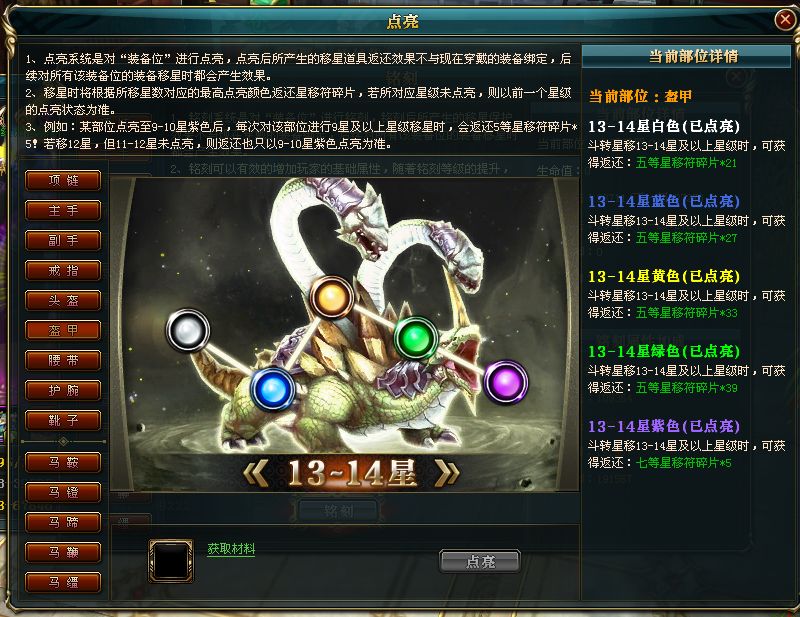This screenshot has width=800, height=617.
Task: Open the 获取材料 link
Action: 231,549
